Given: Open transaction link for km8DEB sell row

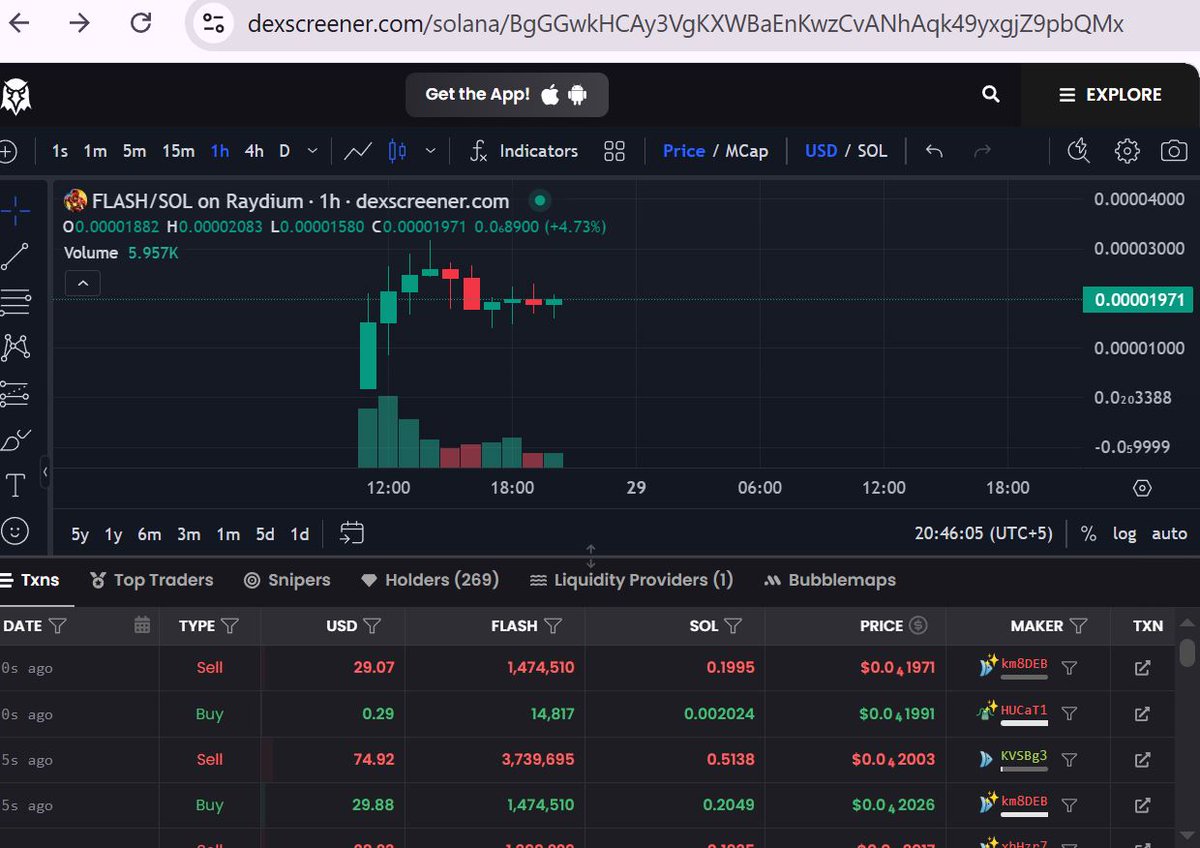Looking at the screenshot, I should 1142,668.
